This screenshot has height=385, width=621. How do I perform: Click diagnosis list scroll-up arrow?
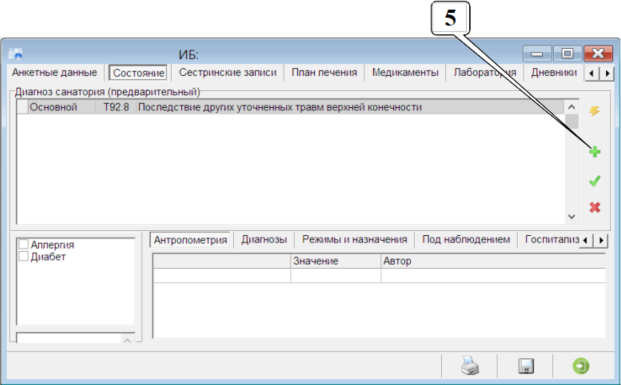pos(571,107)
